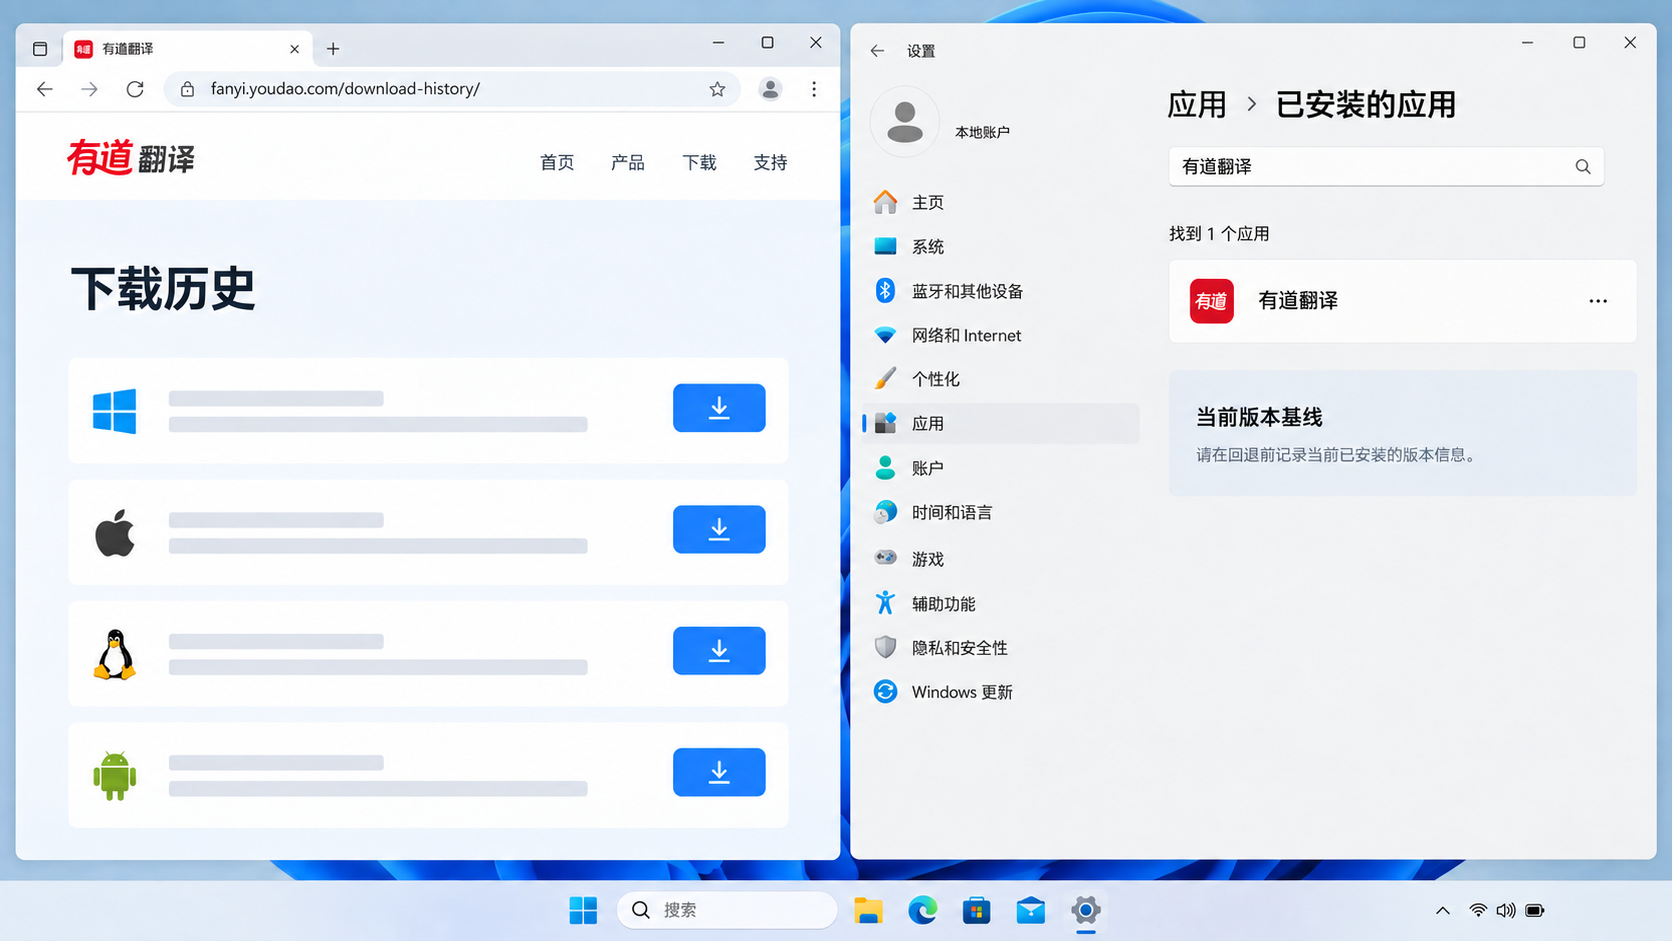Open browser three-dot menu
This screenshot has width=1672, height=941.
[814, 89]
